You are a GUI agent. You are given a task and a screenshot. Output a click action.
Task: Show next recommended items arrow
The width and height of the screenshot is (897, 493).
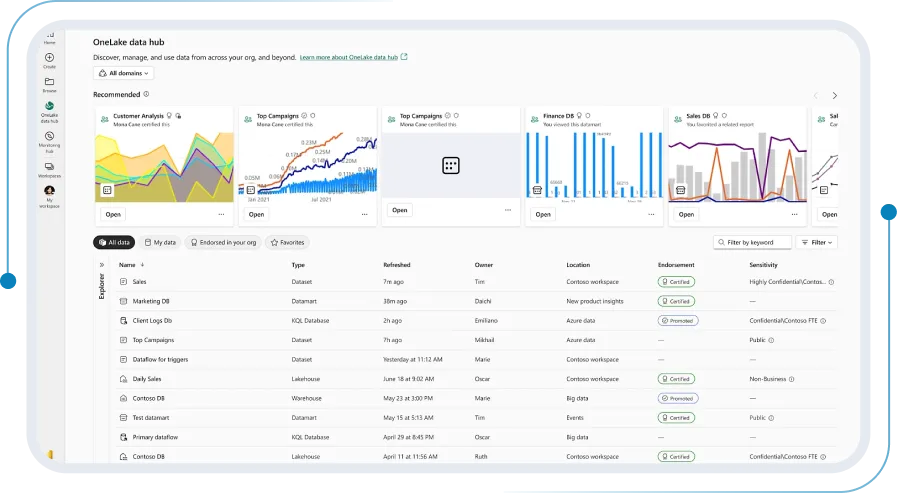835,96
